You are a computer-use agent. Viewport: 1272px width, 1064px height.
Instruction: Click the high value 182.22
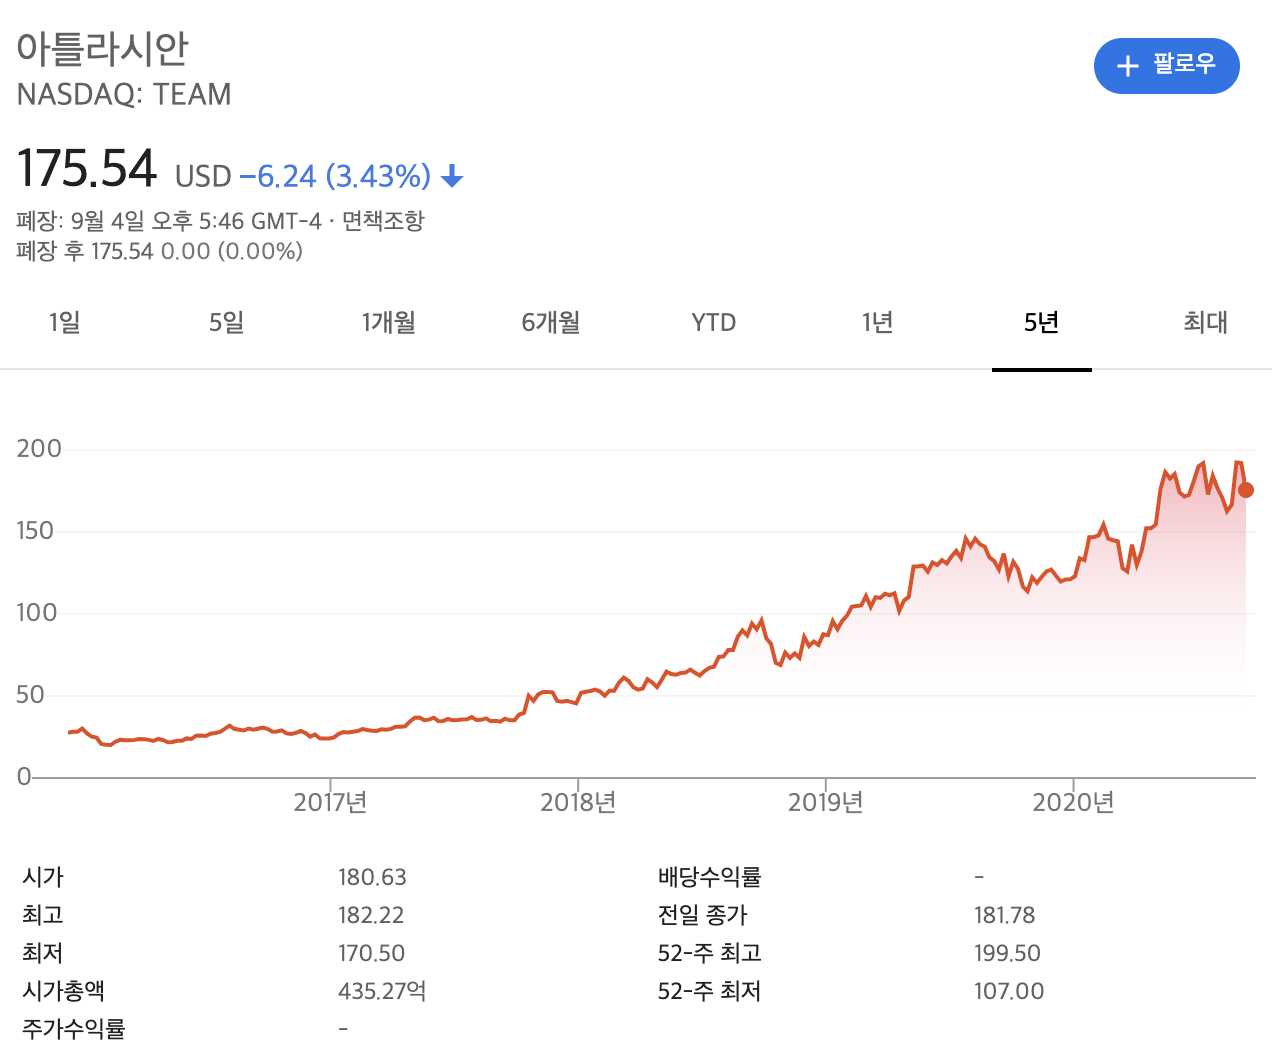click(x=371, y=915)
